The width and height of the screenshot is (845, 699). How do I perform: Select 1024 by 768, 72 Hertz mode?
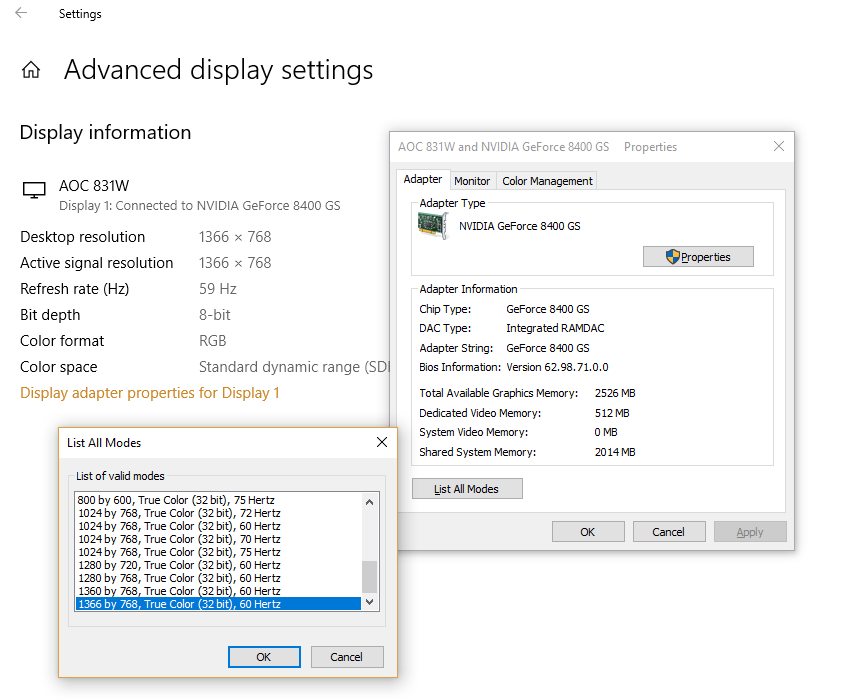coord(218,513)
